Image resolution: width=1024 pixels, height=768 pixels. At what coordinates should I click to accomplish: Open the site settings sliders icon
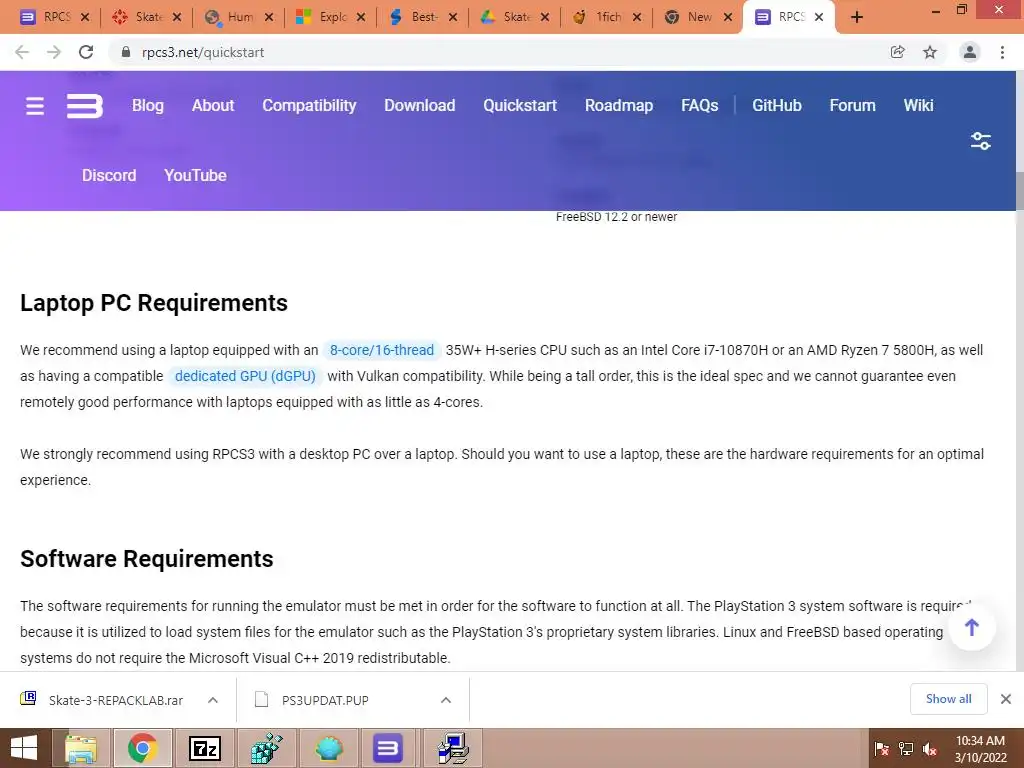tap(981, 140)
